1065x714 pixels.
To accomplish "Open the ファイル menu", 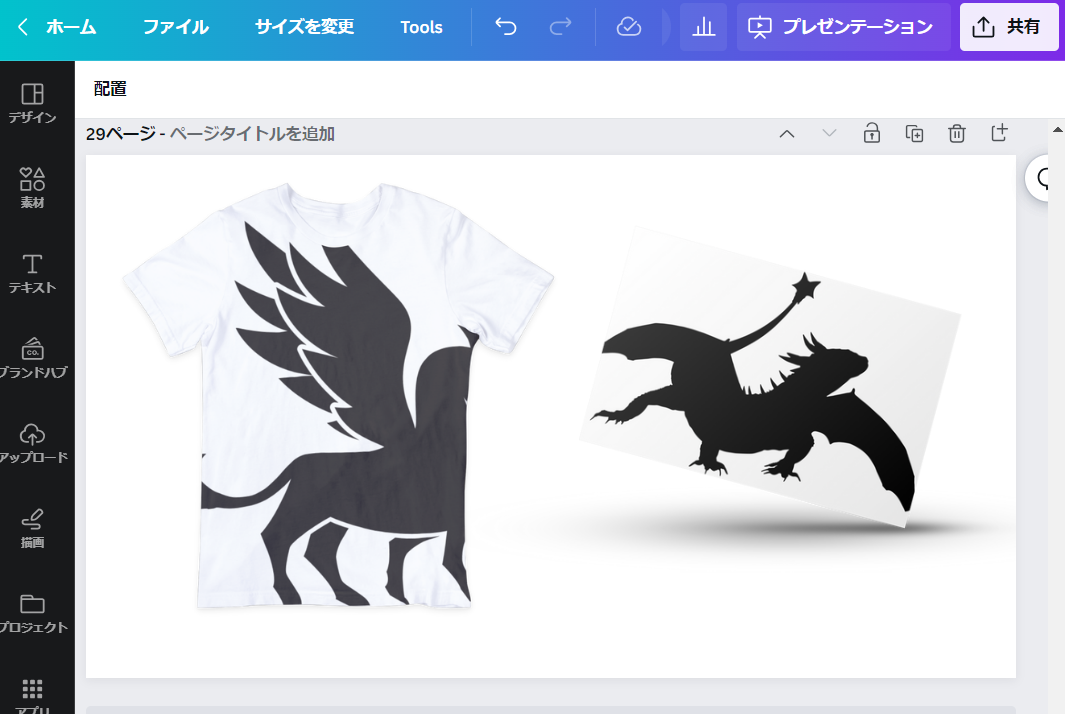I will 175,27.
